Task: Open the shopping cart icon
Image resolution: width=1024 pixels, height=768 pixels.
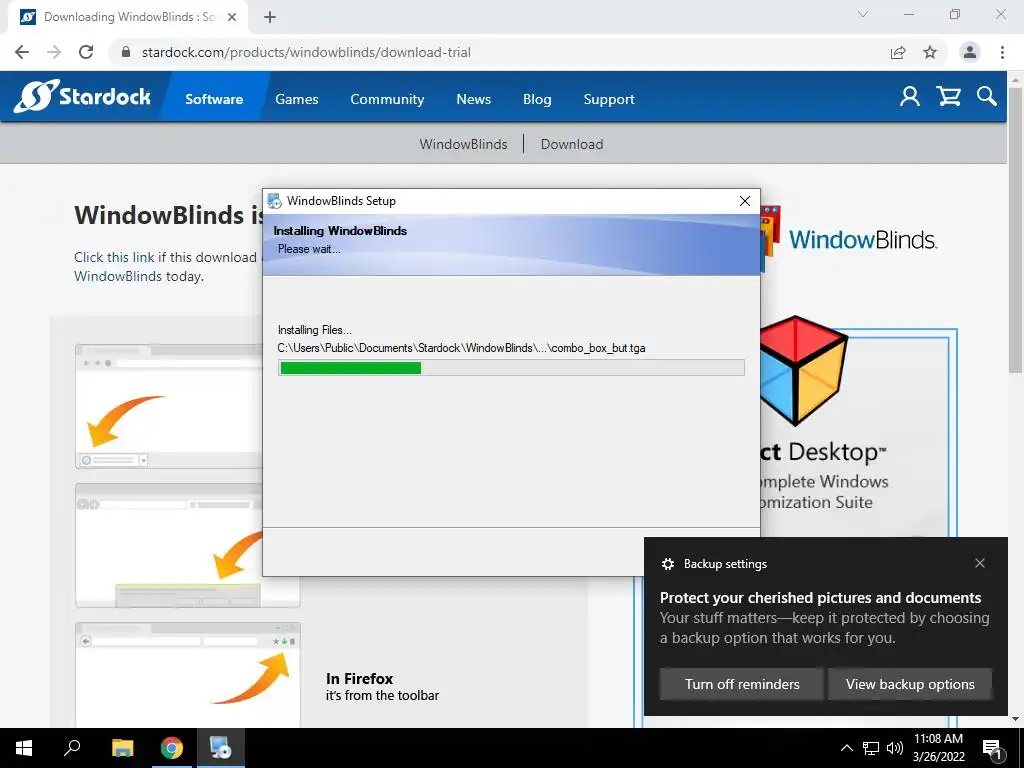Action: (948, 97)
